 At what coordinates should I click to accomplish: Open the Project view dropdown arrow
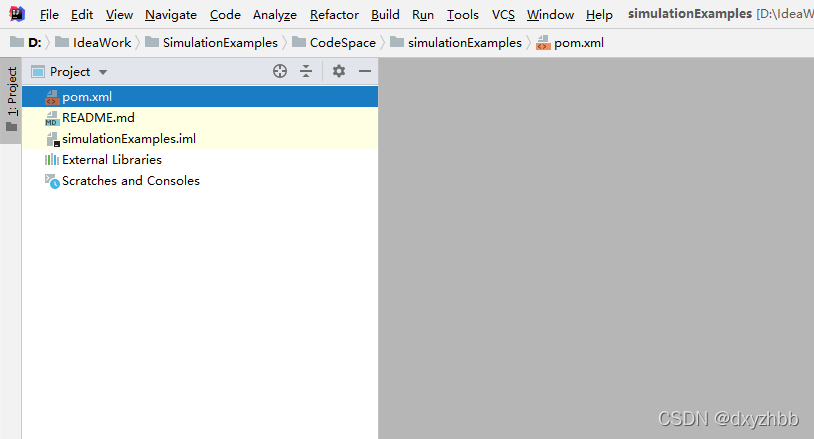103,72
